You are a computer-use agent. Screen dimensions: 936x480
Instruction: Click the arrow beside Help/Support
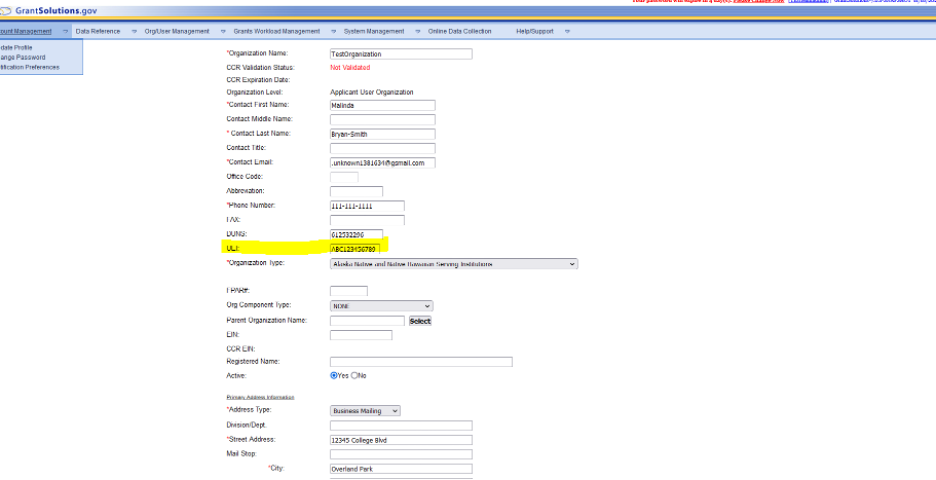567,31
